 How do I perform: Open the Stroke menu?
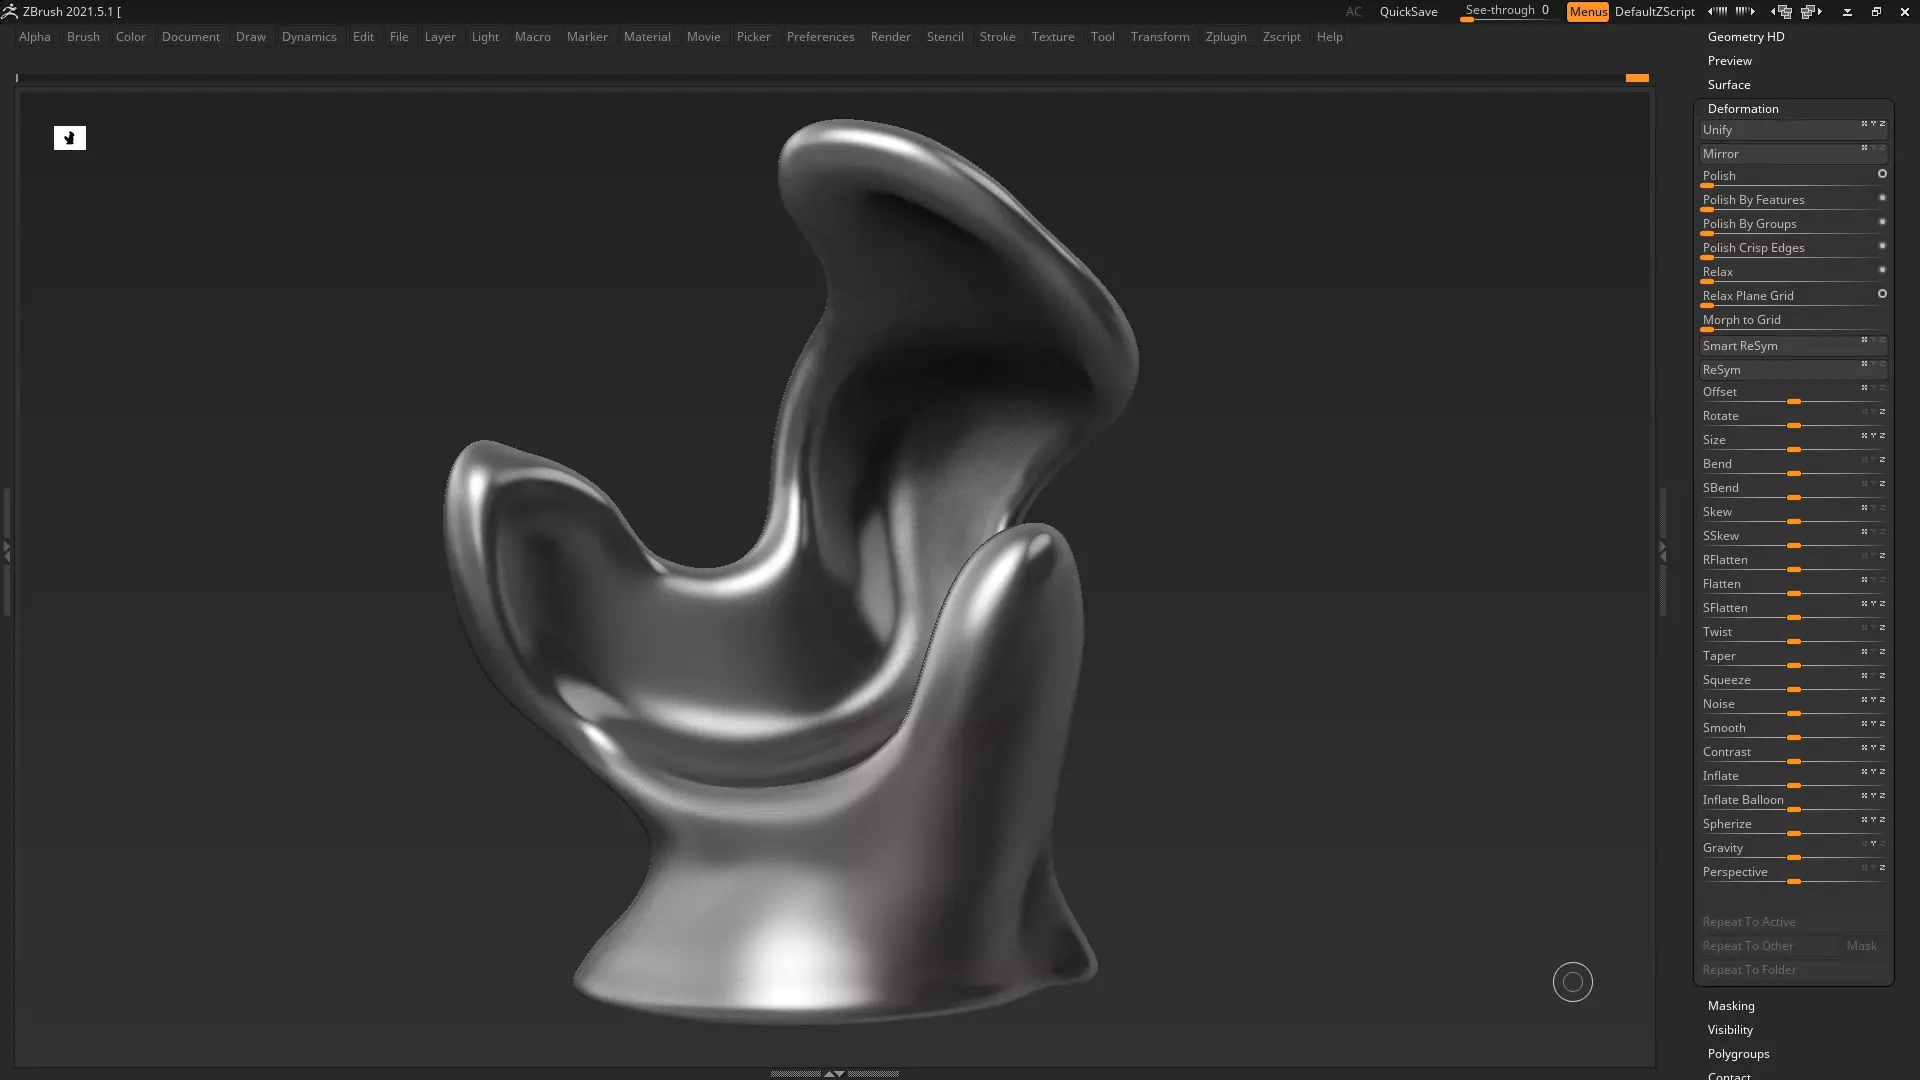(997, 37)
